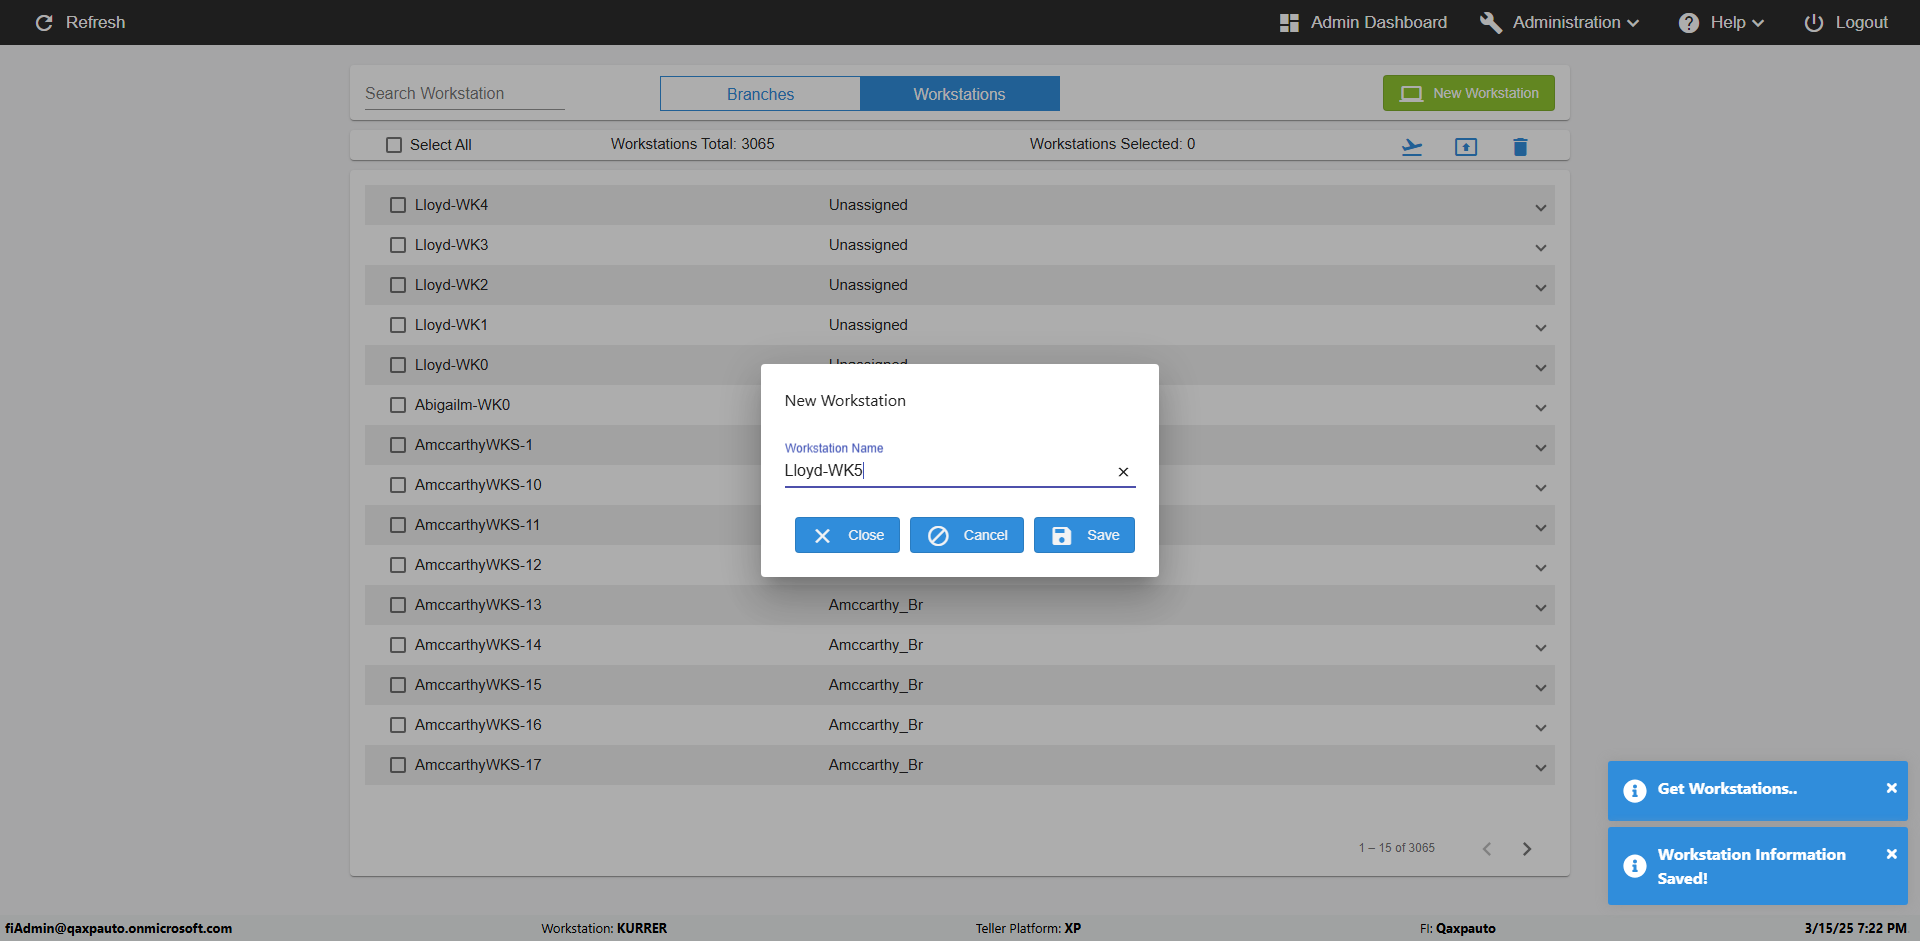Switch to the Workstations tab
The width and height of the screenshot is (1920, 941).
[960, 94]
